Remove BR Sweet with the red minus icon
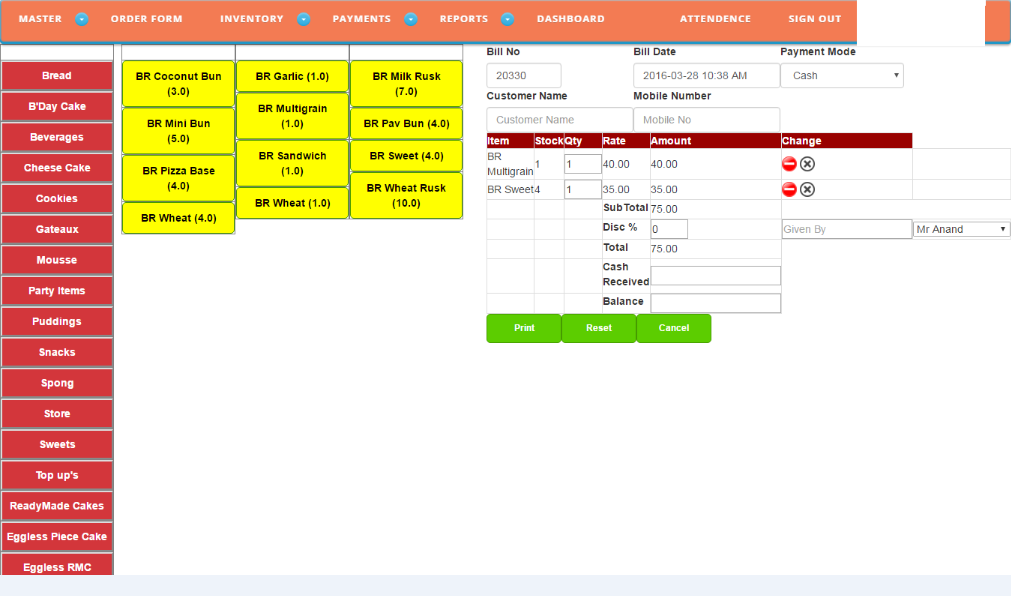The height and width of the screenshot is (596, 1011). click(790, 189)
